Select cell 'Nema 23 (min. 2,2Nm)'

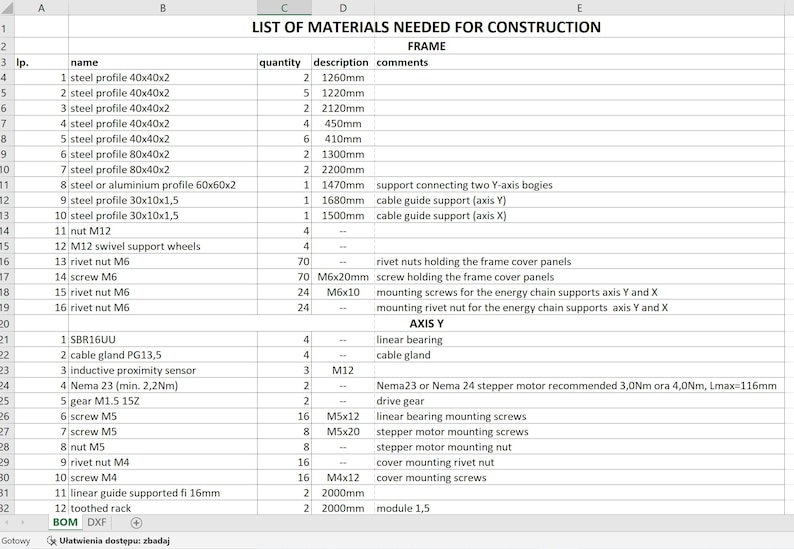163,385
